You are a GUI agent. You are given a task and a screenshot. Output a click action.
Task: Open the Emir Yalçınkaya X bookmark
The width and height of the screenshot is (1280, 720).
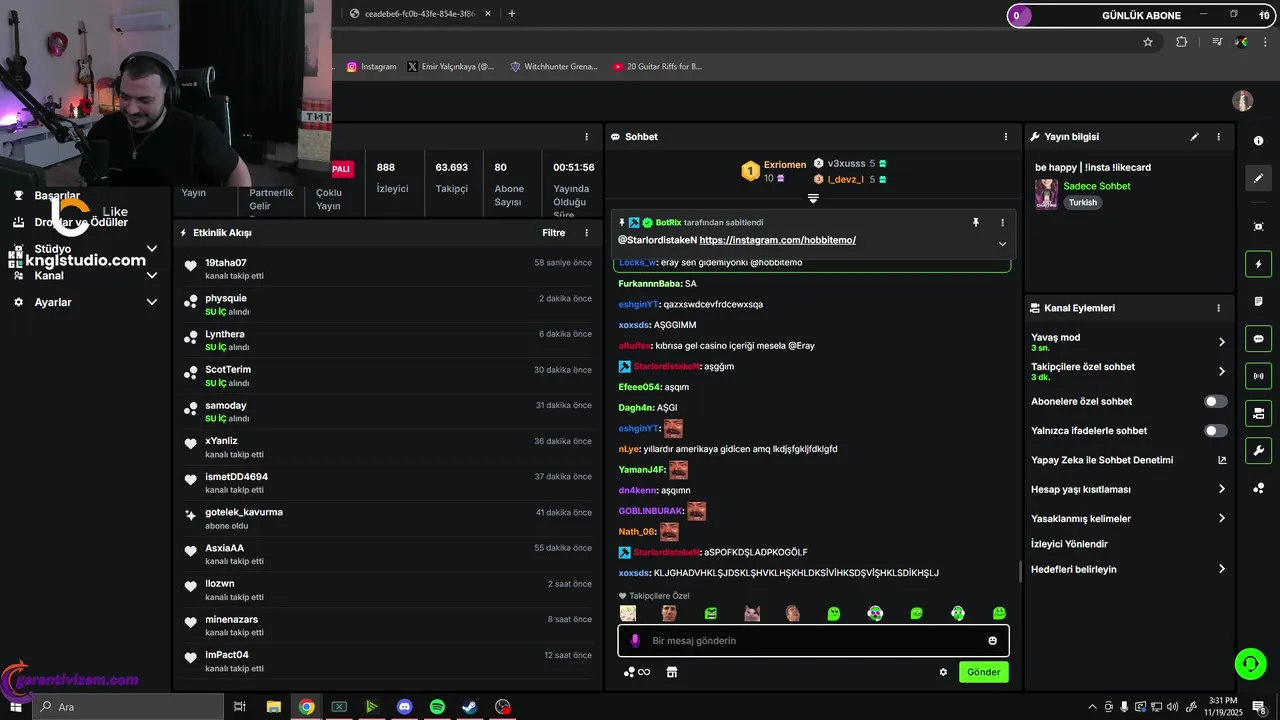tap(451, 67)
